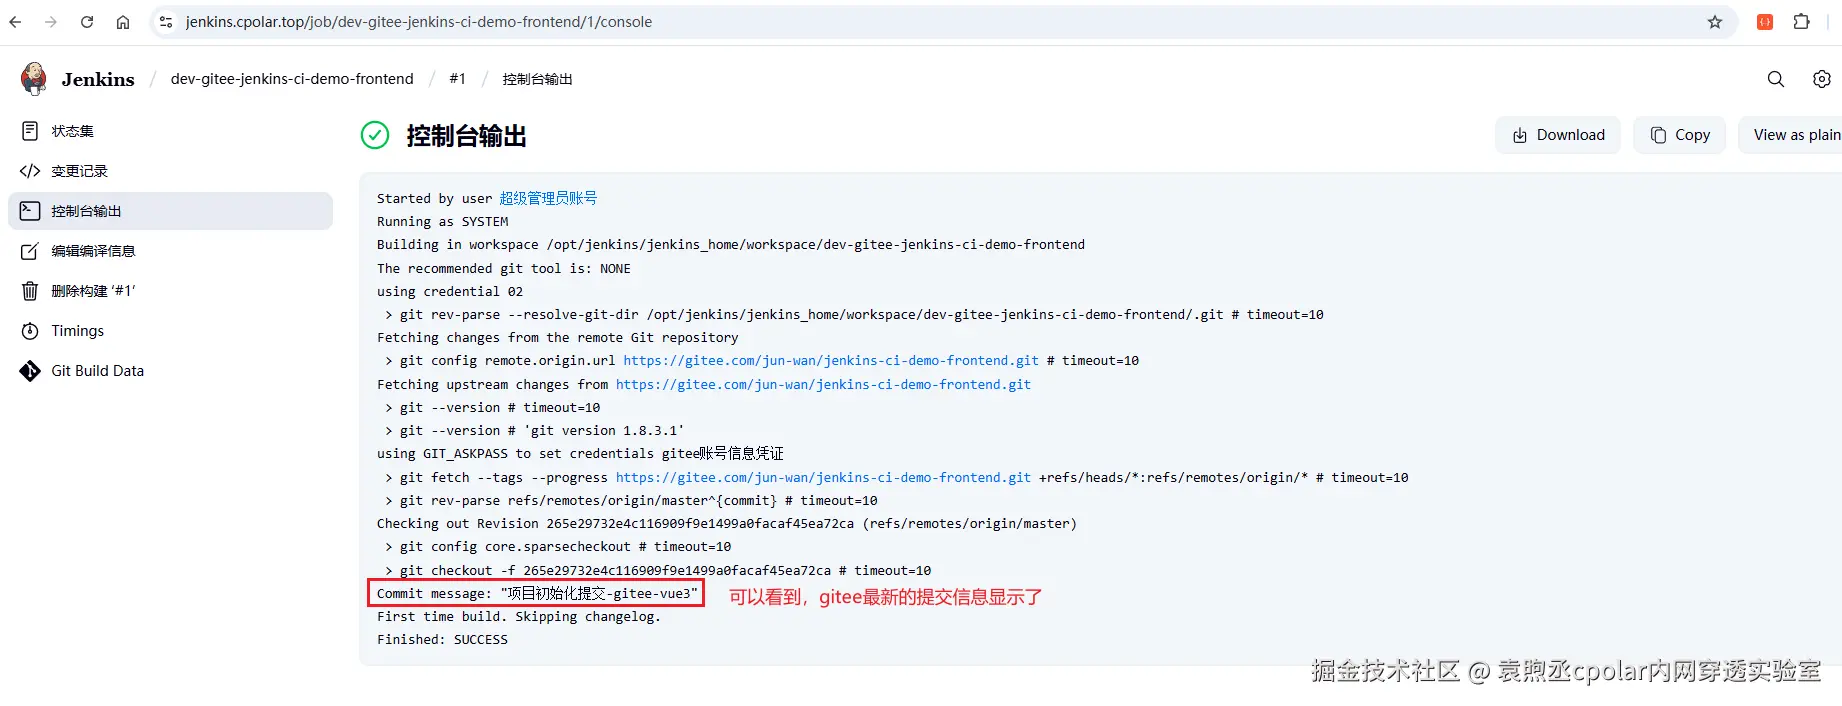The height and width of the screenshot is (706, 1842).
Task: Click 'git rev-parse refs/remotes/origin/master' line
Action: [x=631, y=501]
